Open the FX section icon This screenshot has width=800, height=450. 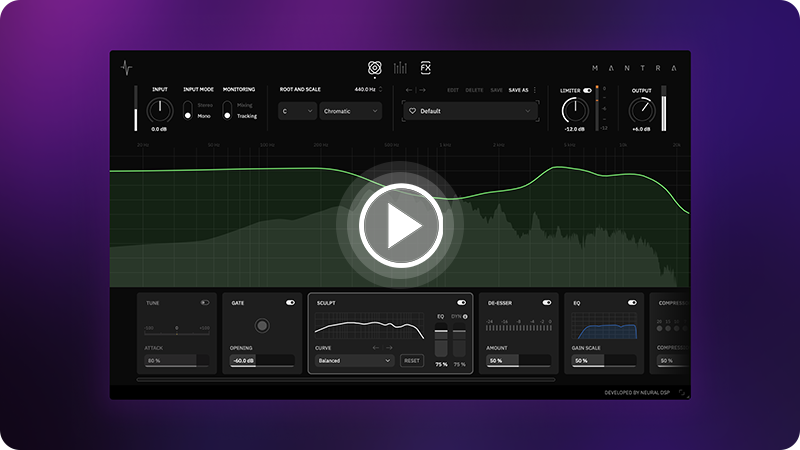(x=426, y=67)
